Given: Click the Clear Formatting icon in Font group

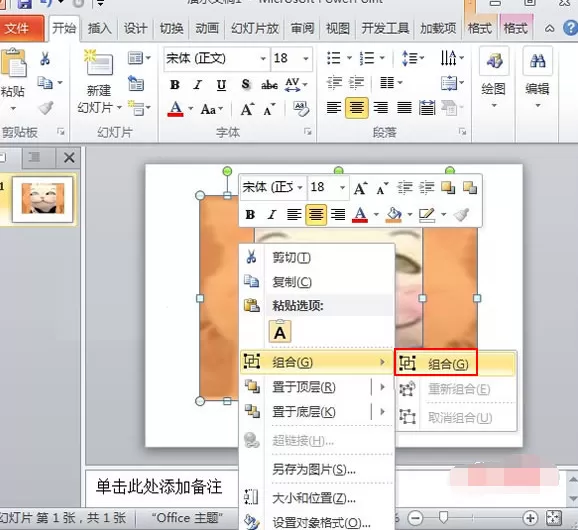Looking at the screenshot, I should (301, 109).
